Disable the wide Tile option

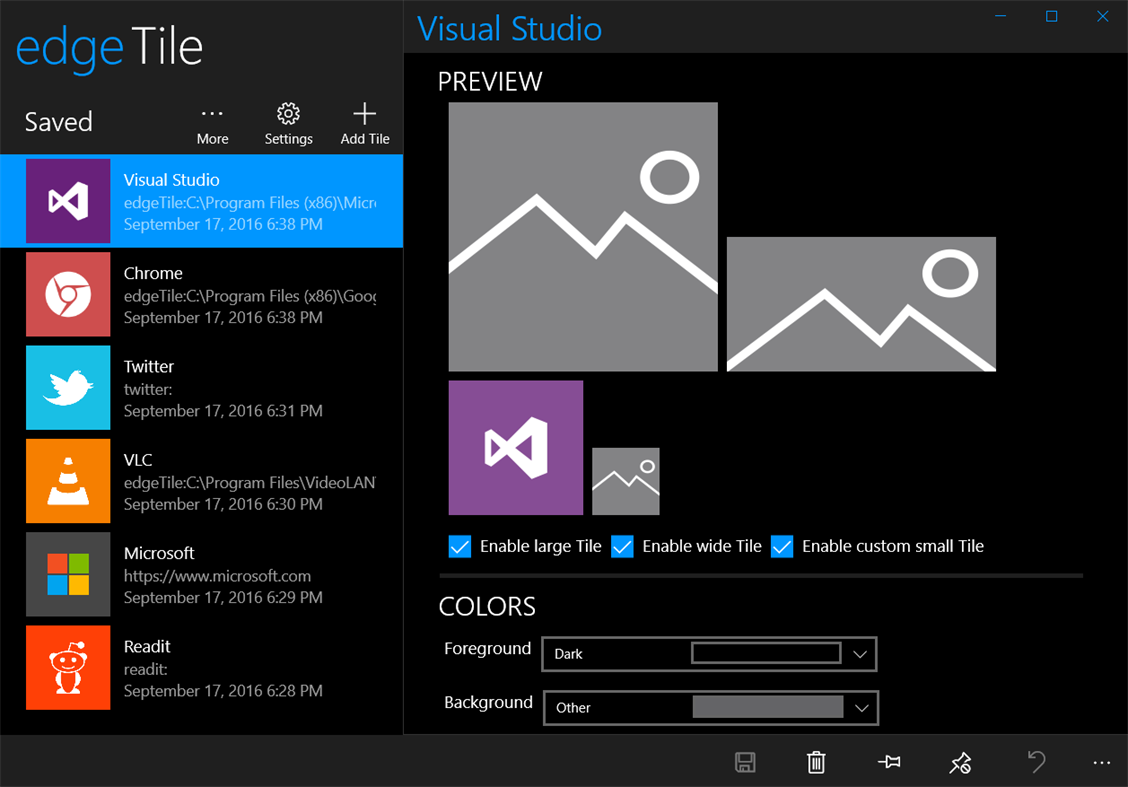(x=622, y=546)
